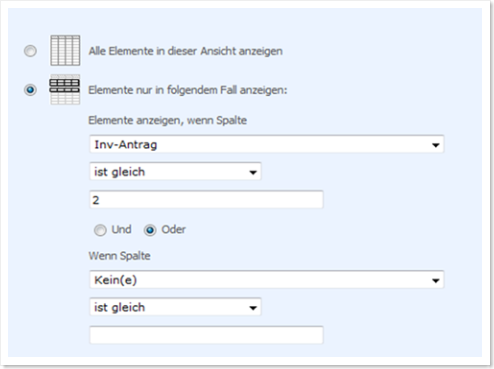Click the arrow on the second 'ist gleich' dropdown
The image size is (494, 369).
click(253, 308)
